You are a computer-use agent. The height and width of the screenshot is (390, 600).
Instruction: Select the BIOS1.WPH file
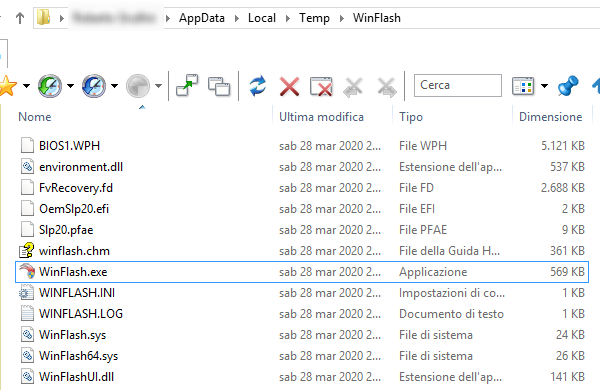point(302,145)
